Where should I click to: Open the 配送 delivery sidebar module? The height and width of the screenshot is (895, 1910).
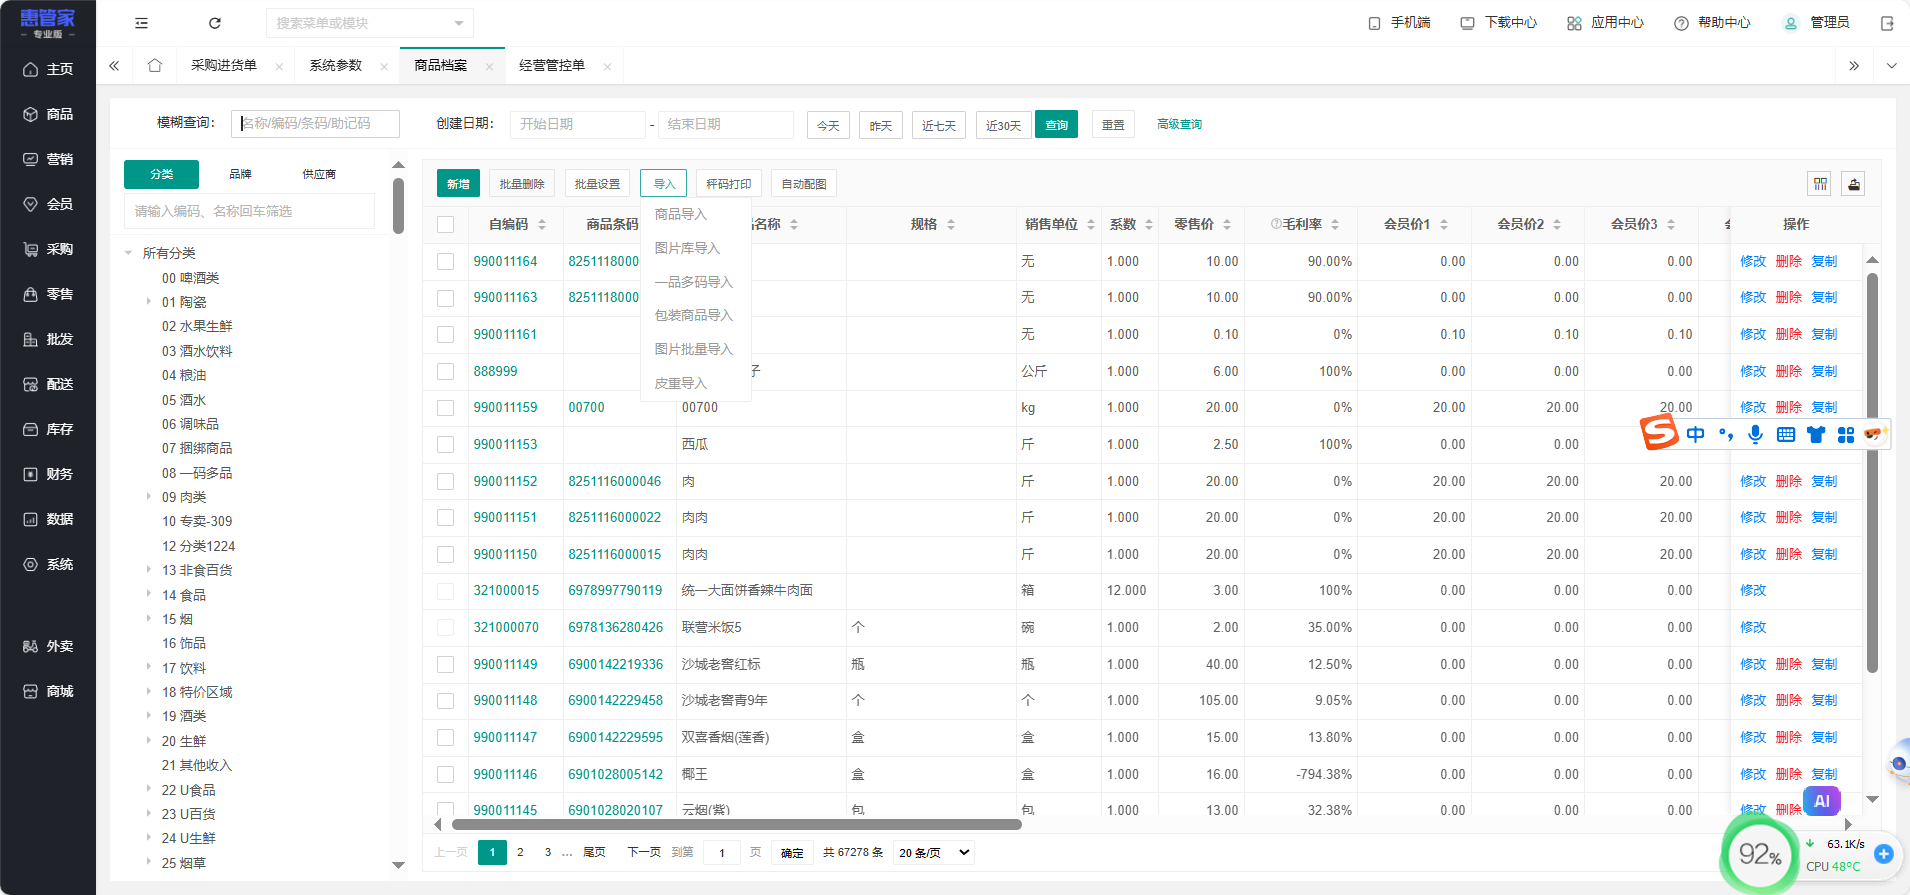48,384
